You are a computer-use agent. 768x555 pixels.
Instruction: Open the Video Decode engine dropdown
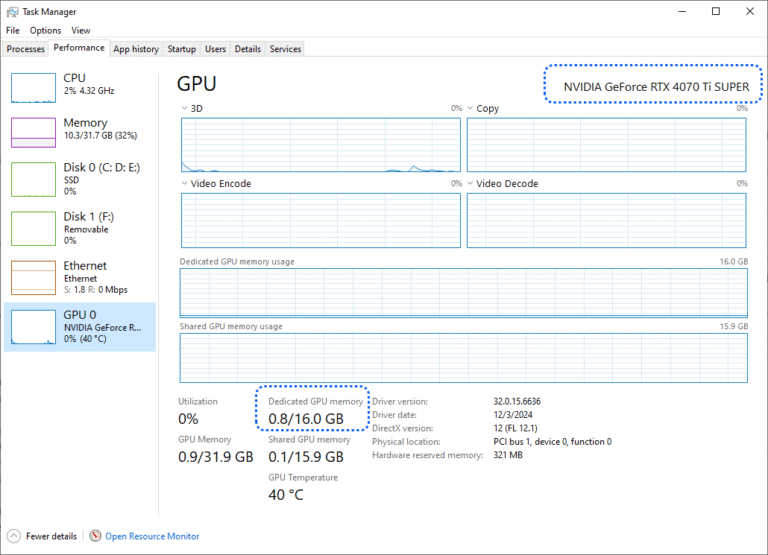point(470,183)
